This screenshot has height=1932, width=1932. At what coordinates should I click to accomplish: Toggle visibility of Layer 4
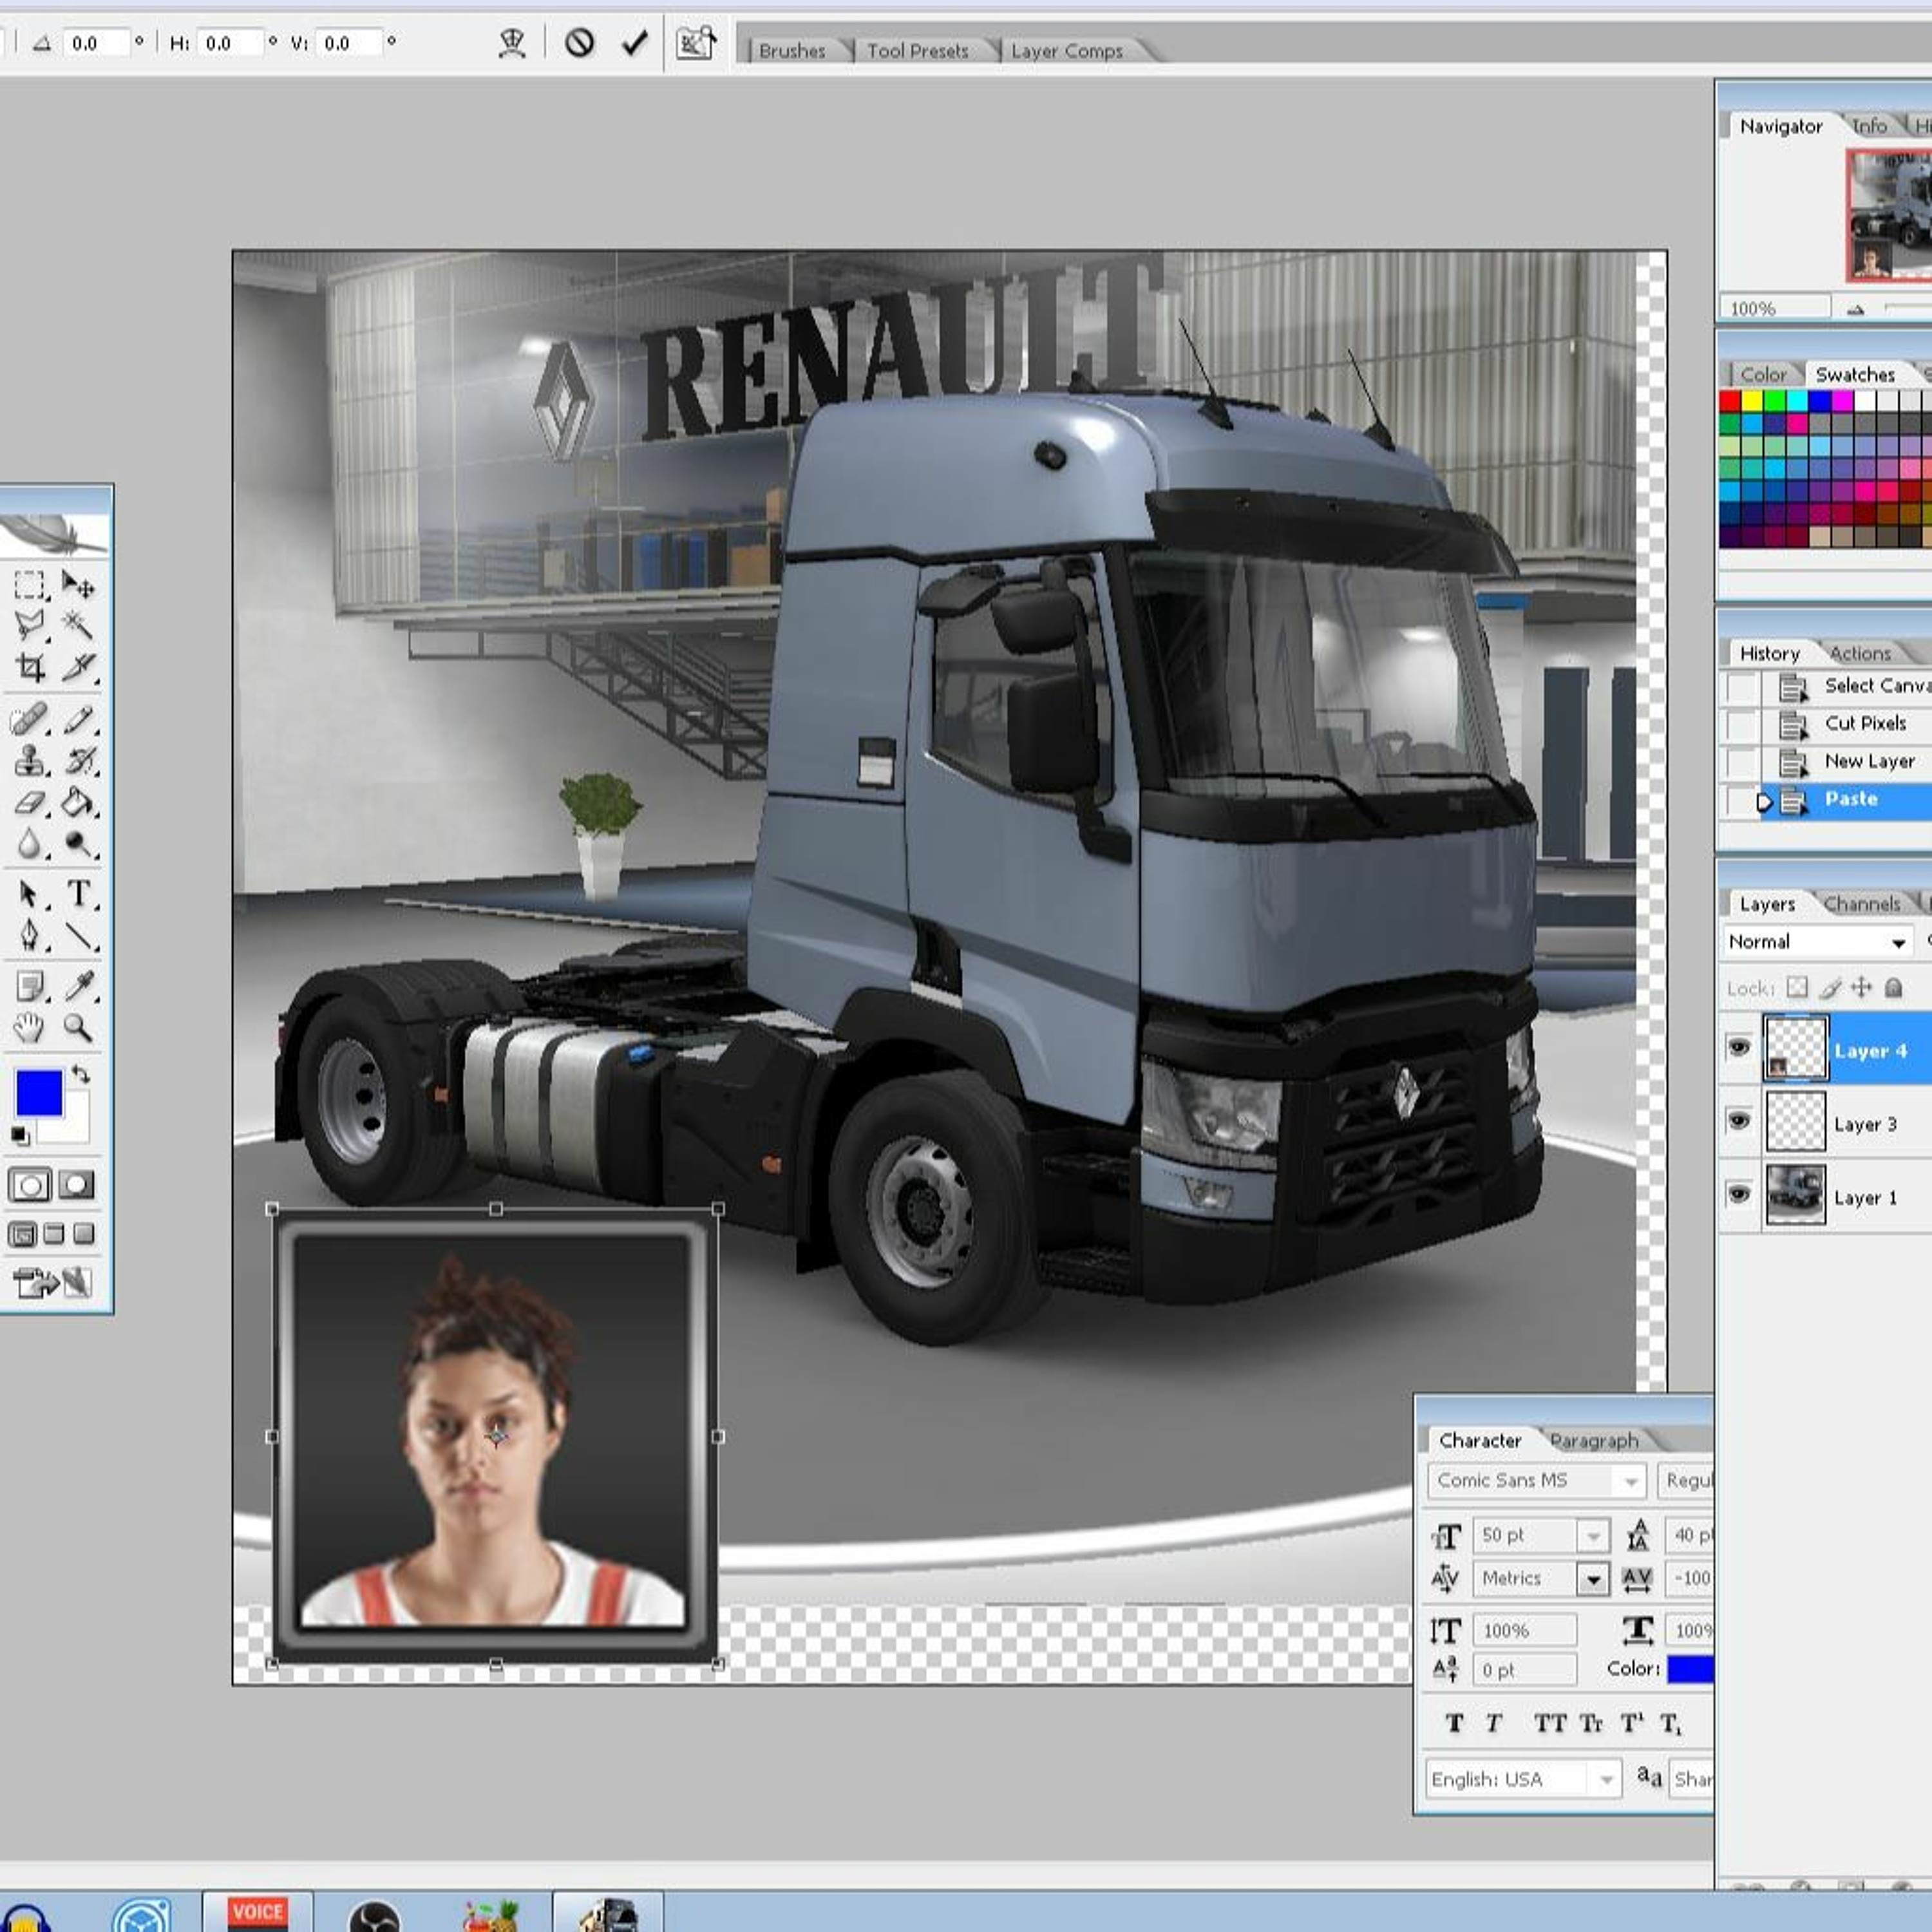[x=1739, y=1047]
